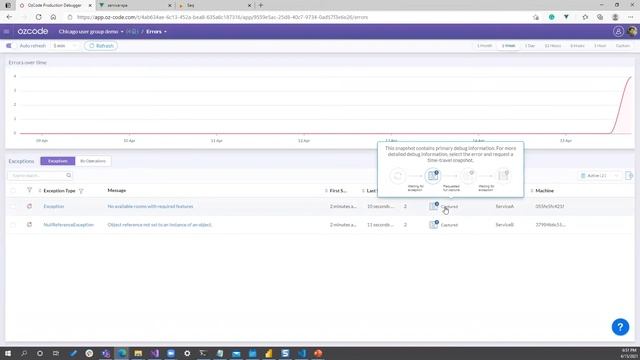
Task: Check the Exception row checkbox
Action: click(x=13, y=207)
